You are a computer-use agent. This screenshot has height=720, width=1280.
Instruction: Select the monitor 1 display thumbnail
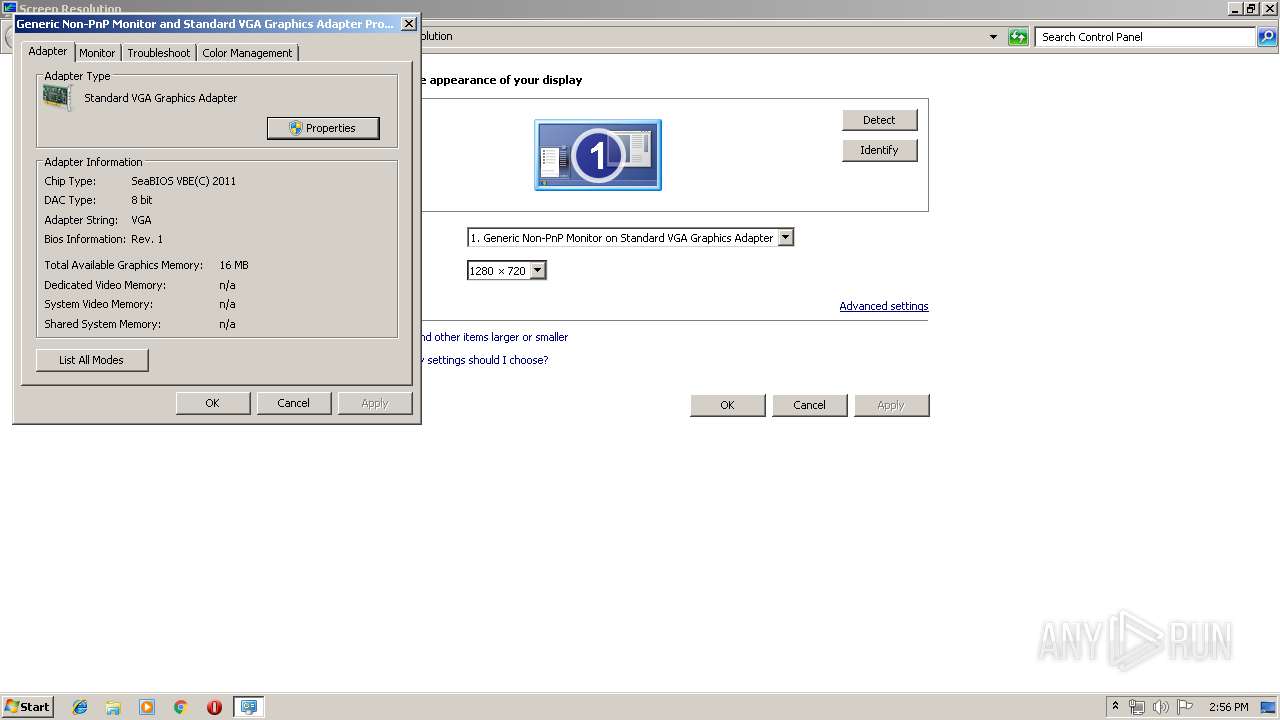(598, 155)
